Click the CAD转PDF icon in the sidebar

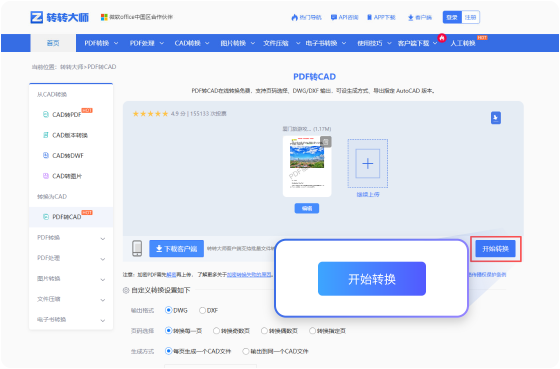46,115
